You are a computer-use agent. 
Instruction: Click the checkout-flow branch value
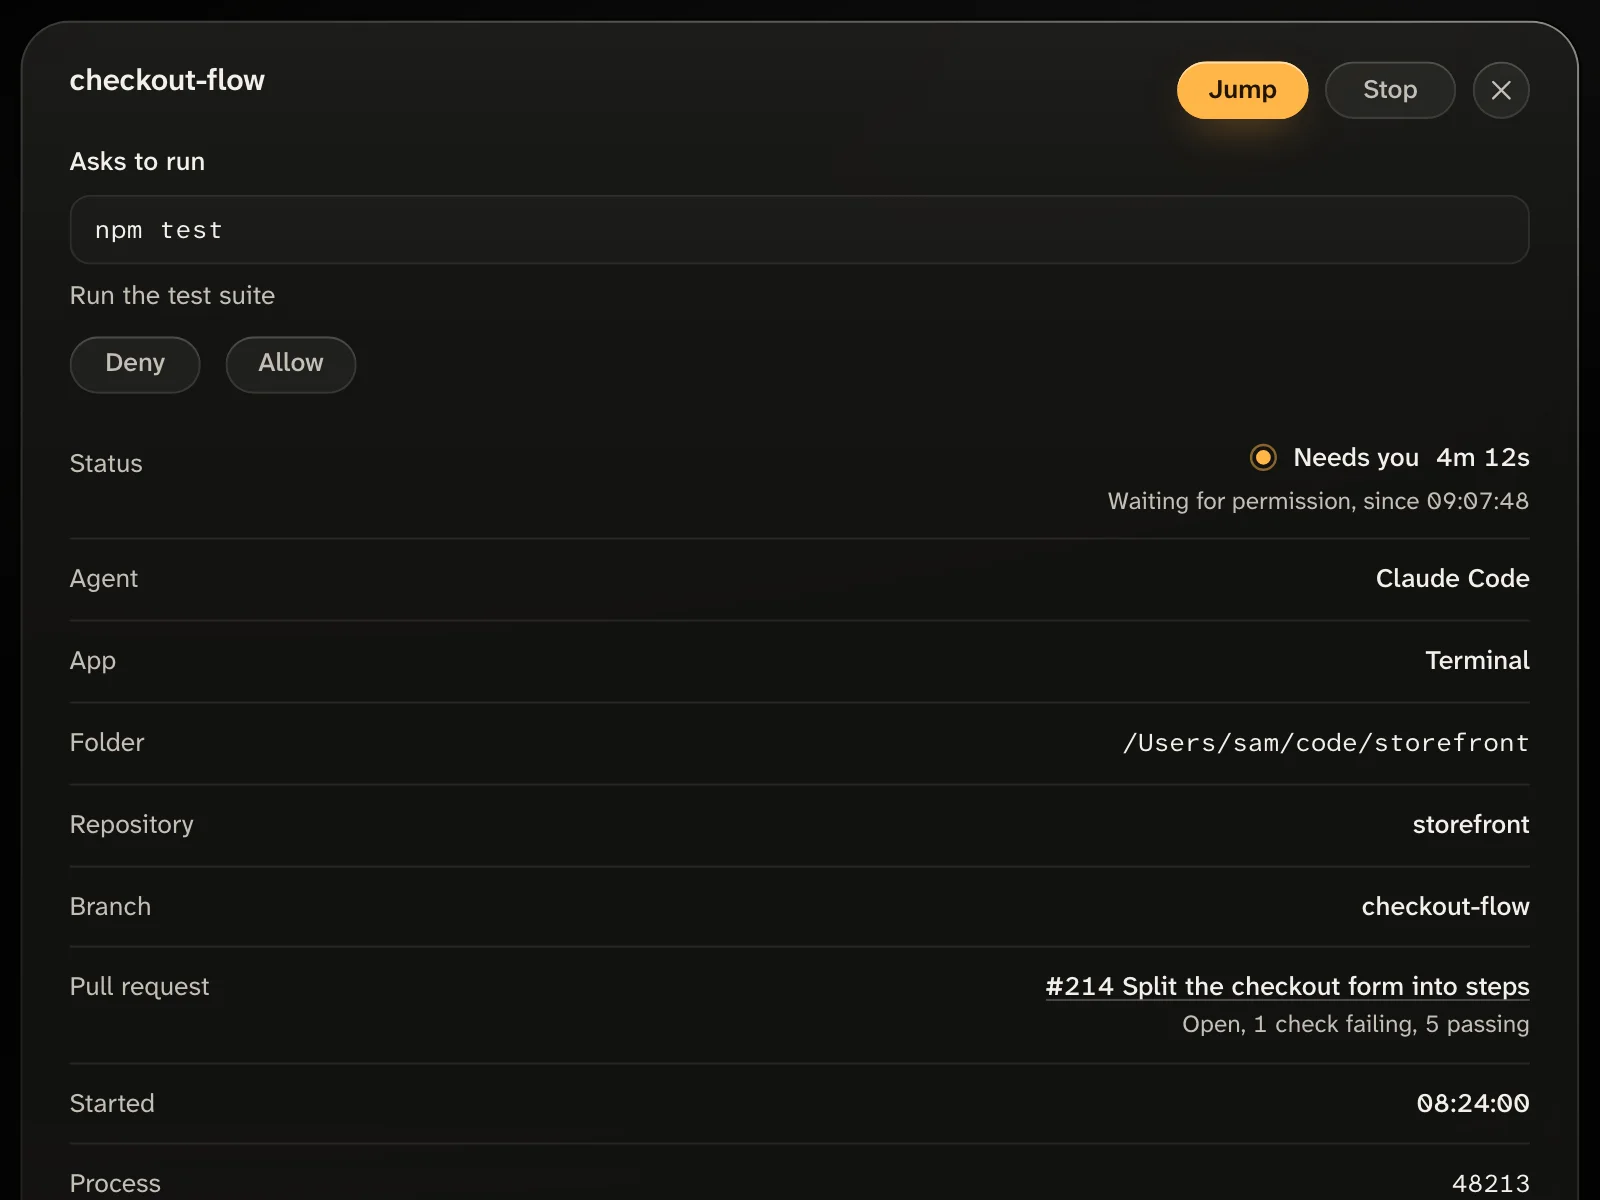coord(1445,906)
